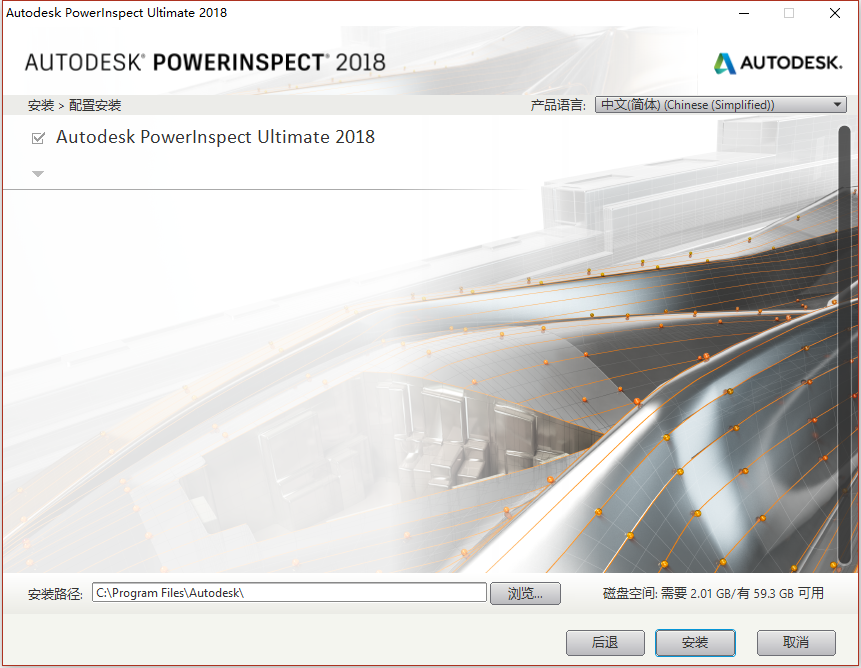Open the 产品语言 language dropdown

(x=720, y=104)
